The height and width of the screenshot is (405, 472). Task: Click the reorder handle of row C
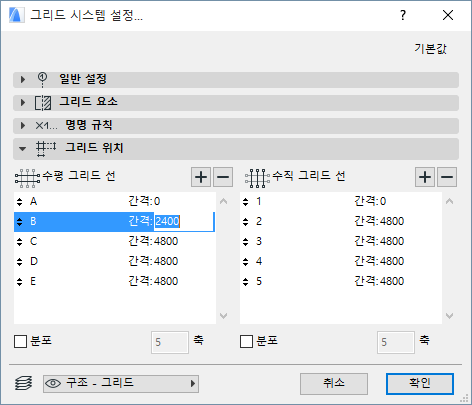(20, 242)
